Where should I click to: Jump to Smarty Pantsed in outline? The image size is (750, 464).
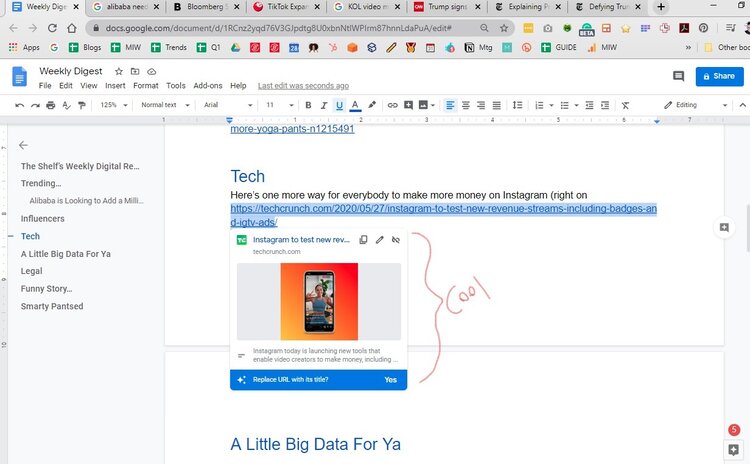point(52,306)
